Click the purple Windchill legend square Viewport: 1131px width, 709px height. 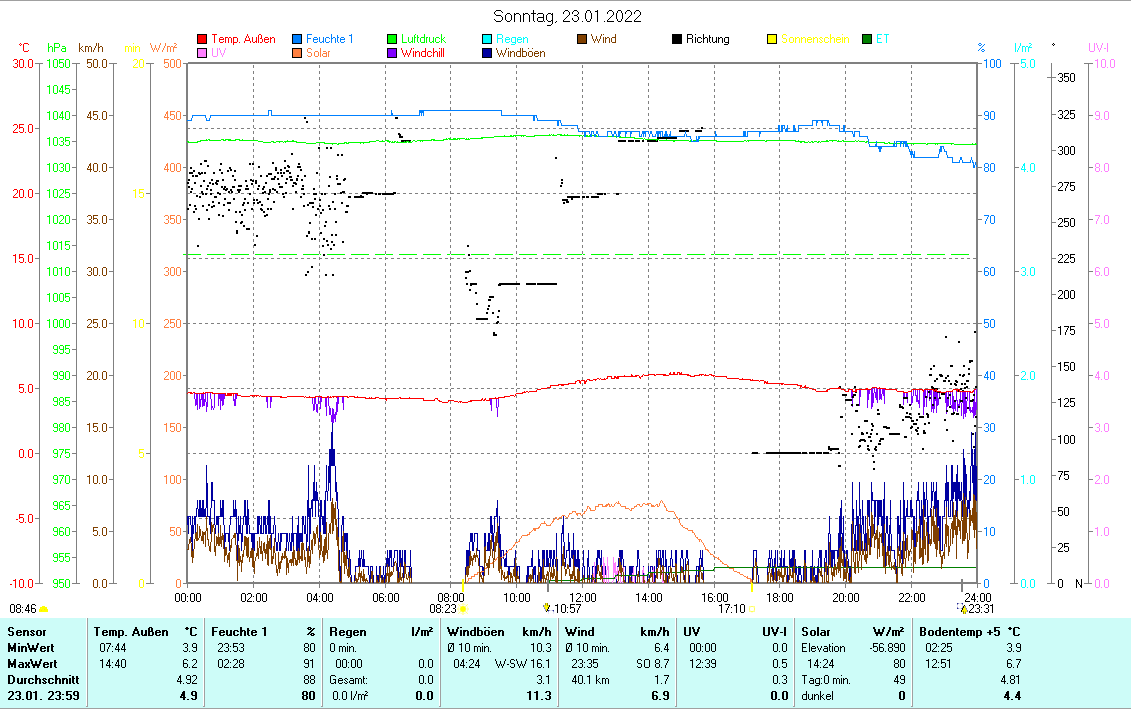392,54
